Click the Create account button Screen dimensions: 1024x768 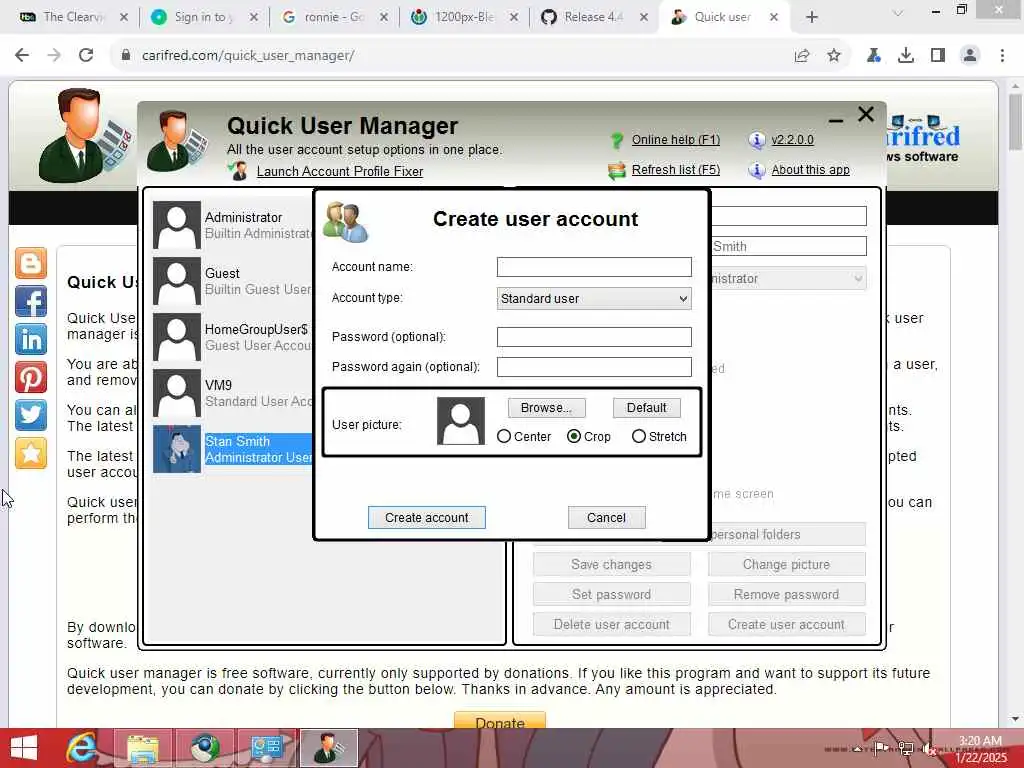(426, 517)
